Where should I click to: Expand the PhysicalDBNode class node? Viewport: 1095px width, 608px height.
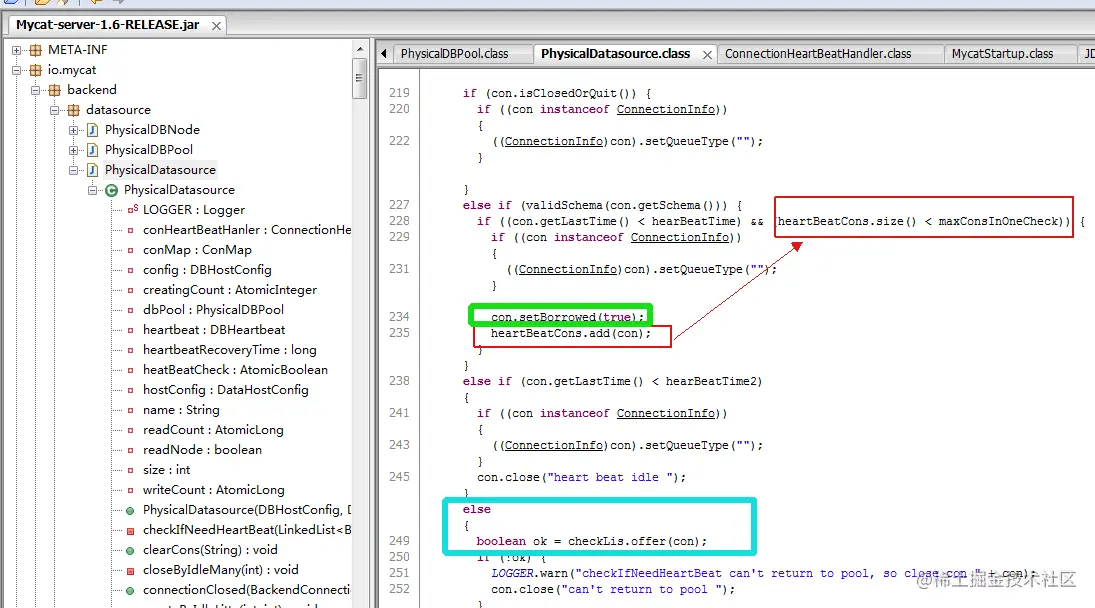(73, 131)
